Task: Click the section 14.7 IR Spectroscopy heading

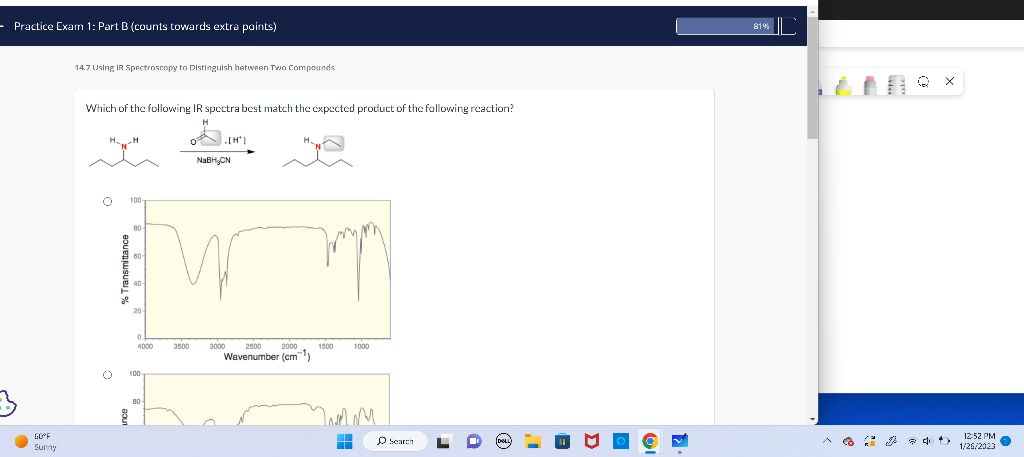Action: tap(206, 68)
